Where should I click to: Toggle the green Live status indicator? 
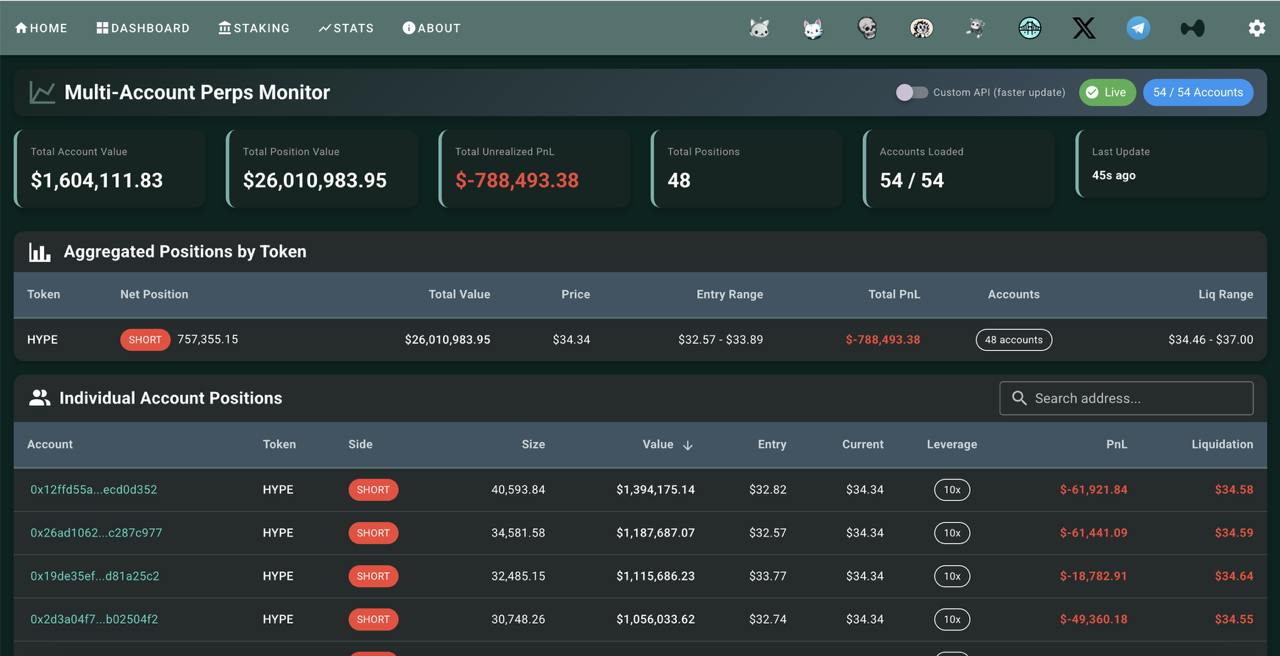click(1107, 92)
